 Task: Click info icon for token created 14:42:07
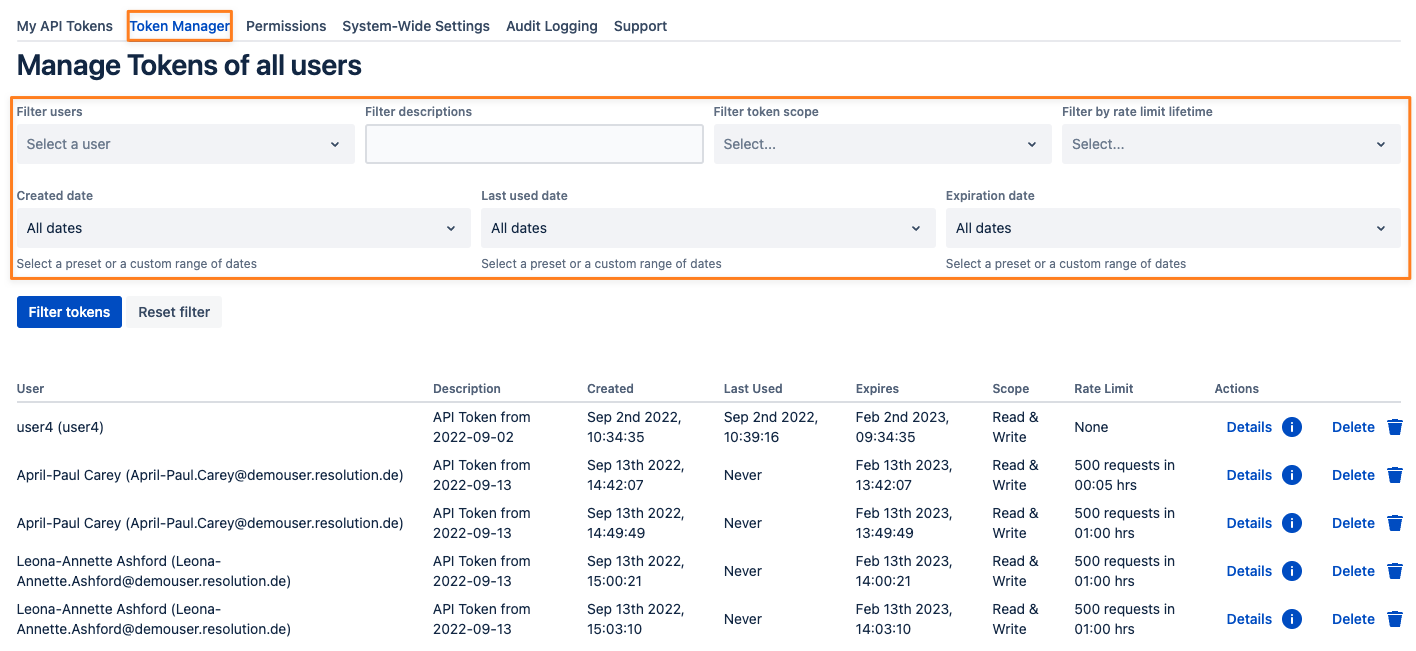[x=1292, y=475]
